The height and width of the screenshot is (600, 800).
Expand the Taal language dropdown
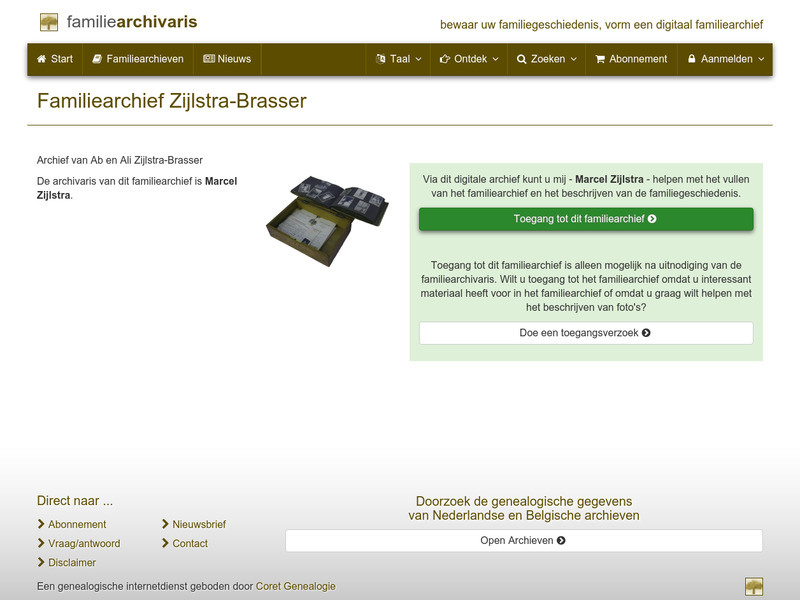pos(397,59)
